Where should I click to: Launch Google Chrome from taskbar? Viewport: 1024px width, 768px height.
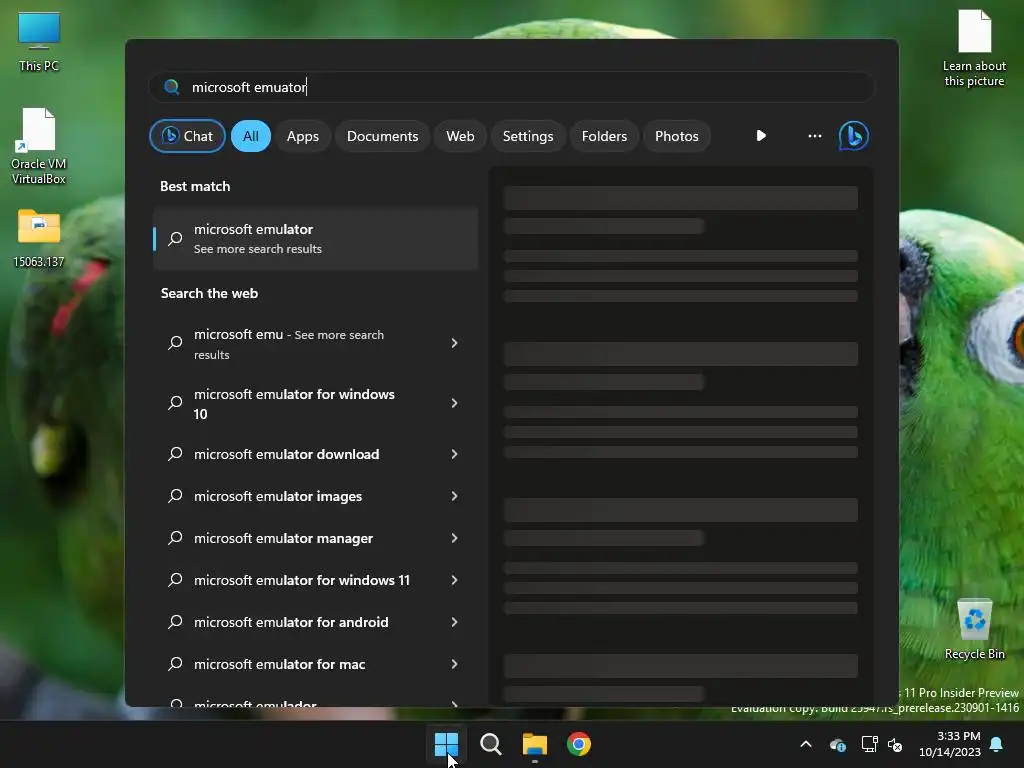579,744
